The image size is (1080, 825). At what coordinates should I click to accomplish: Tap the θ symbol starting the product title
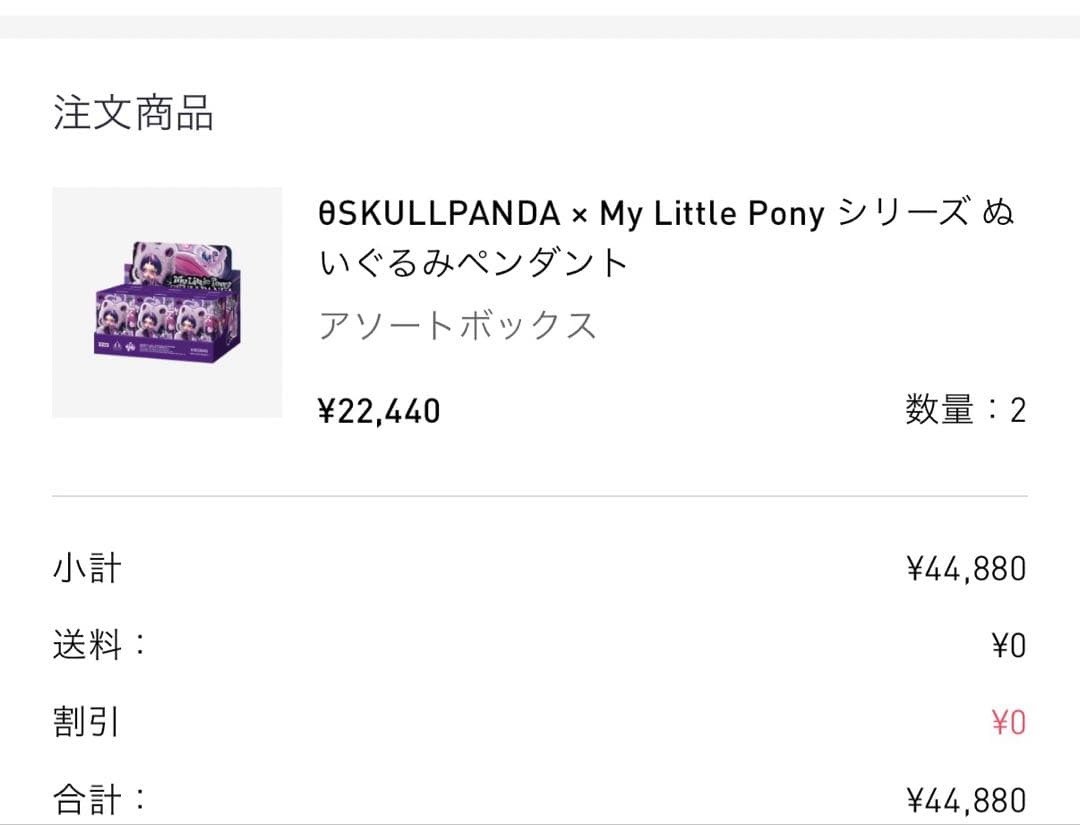pos(326,214)
